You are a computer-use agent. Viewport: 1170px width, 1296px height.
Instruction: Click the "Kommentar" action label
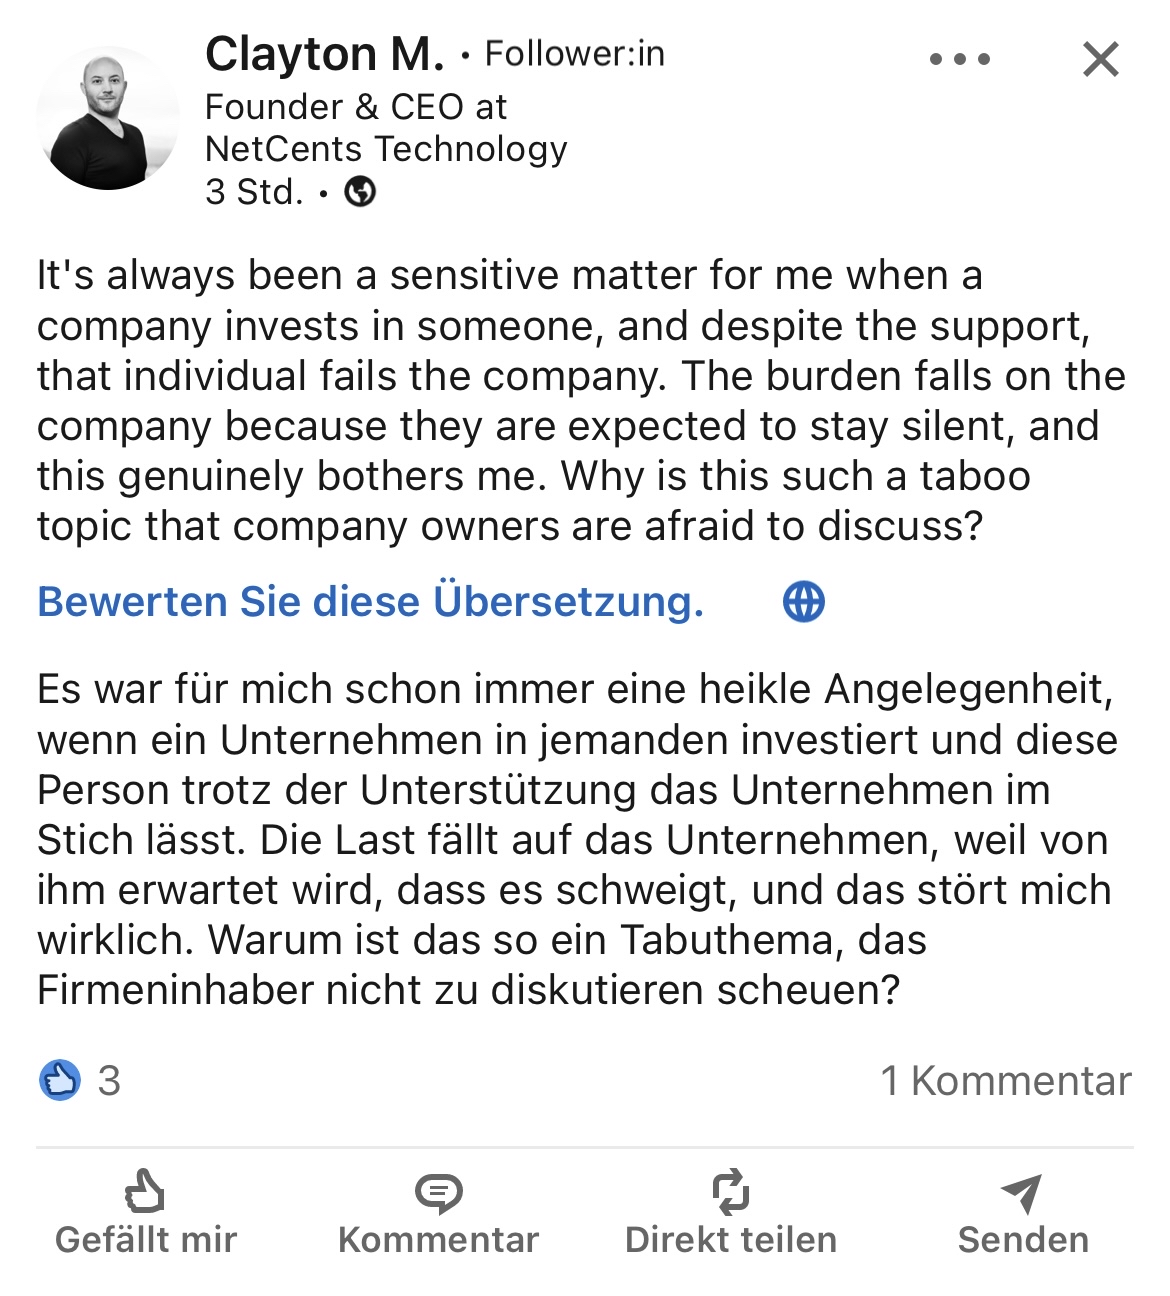pos(438,1240)
